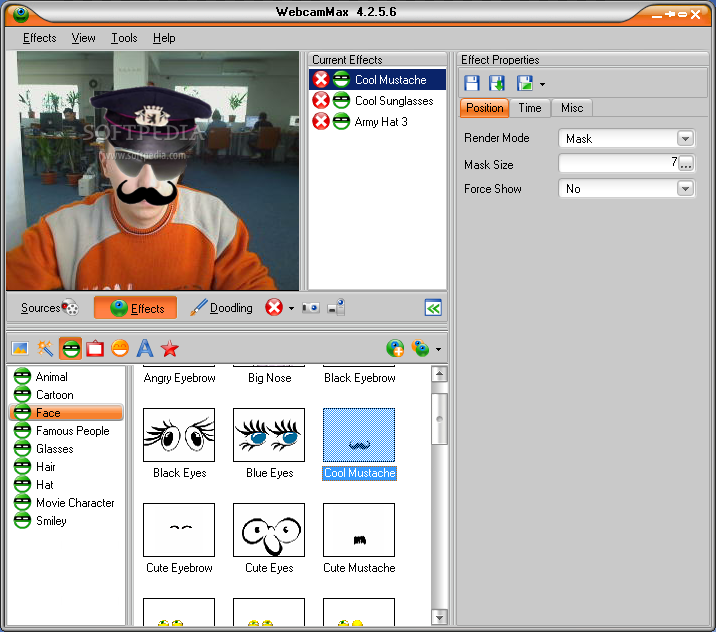Screen dimensions: 716x632
Task: Open the Tools menu
Action: tap(124, 38)
